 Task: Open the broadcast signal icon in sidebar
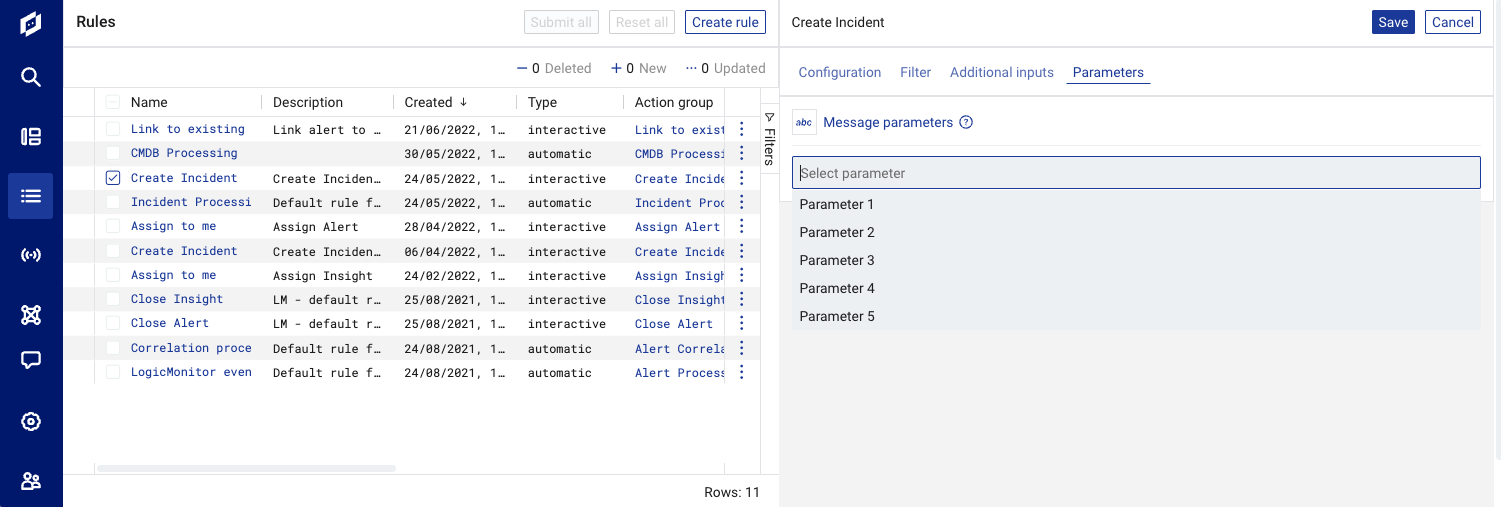[31, 255]
